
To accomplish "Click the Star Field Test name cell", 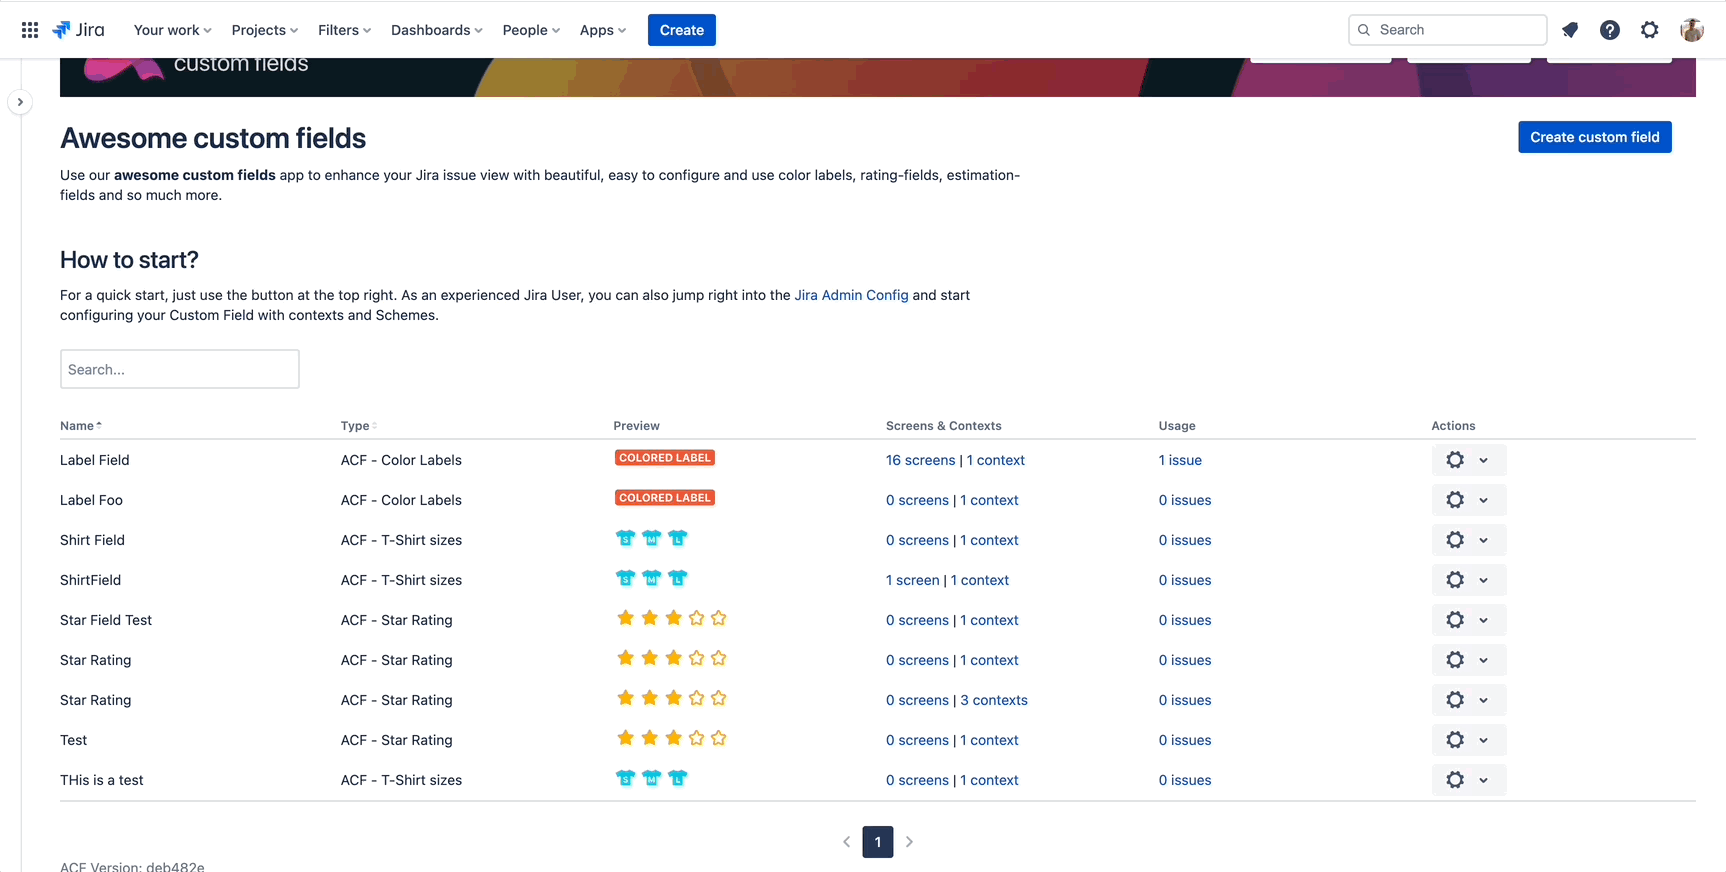I will point(106,620).
